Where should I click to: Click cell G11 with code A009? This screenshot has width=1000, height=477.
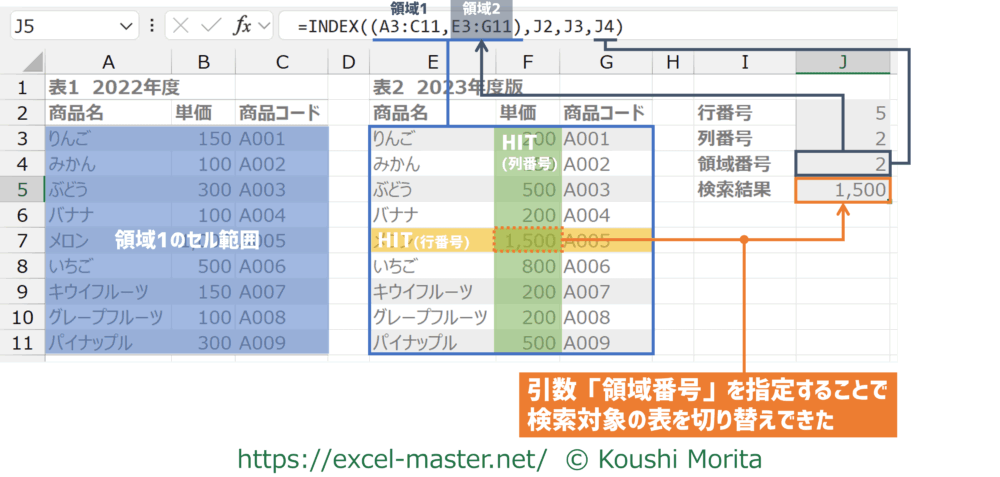point(606,342)
